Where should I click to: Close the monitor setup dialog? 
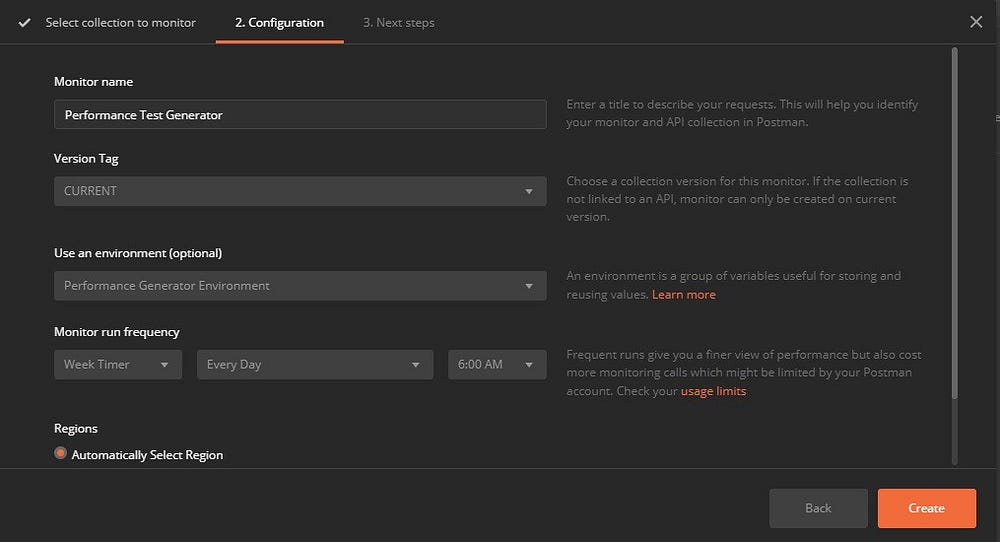(x=976, y=21)
